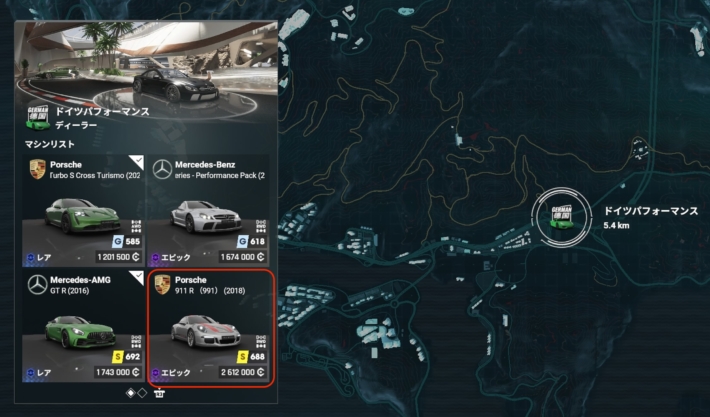Screen dimensions: 710x417
Task: Click the controller icon beside the page dots
Action: [x=159, y=393]
